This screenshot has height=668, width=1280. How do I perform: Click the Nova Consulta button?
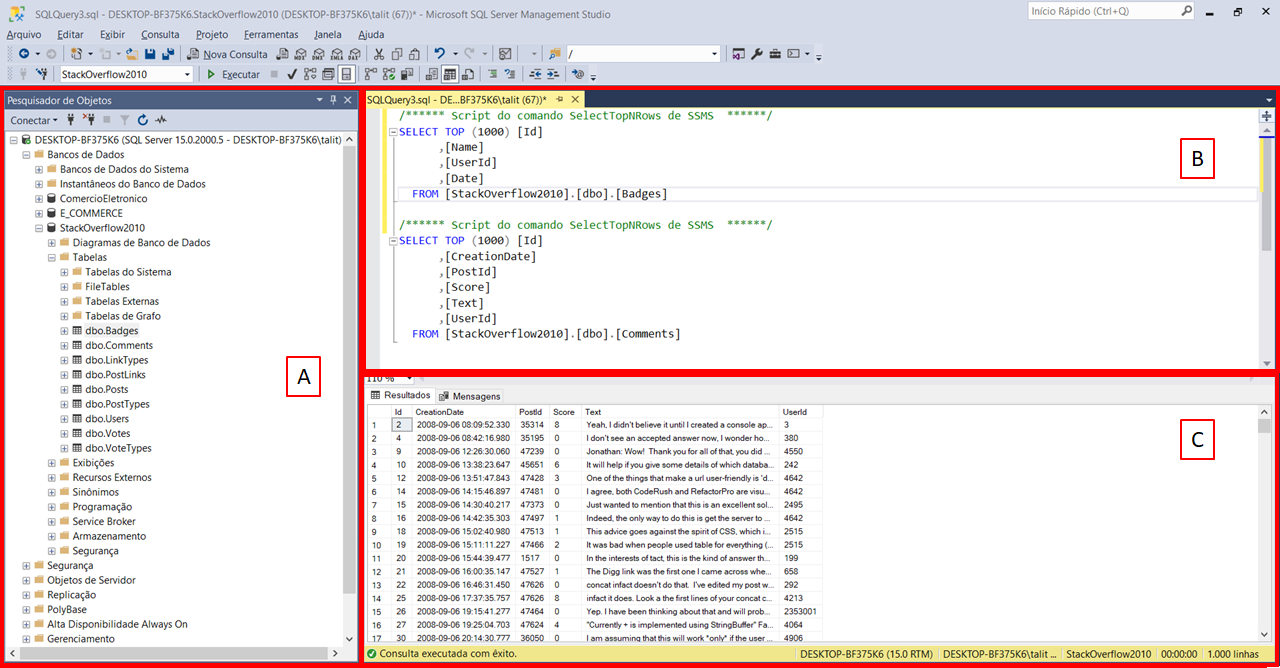226,54
